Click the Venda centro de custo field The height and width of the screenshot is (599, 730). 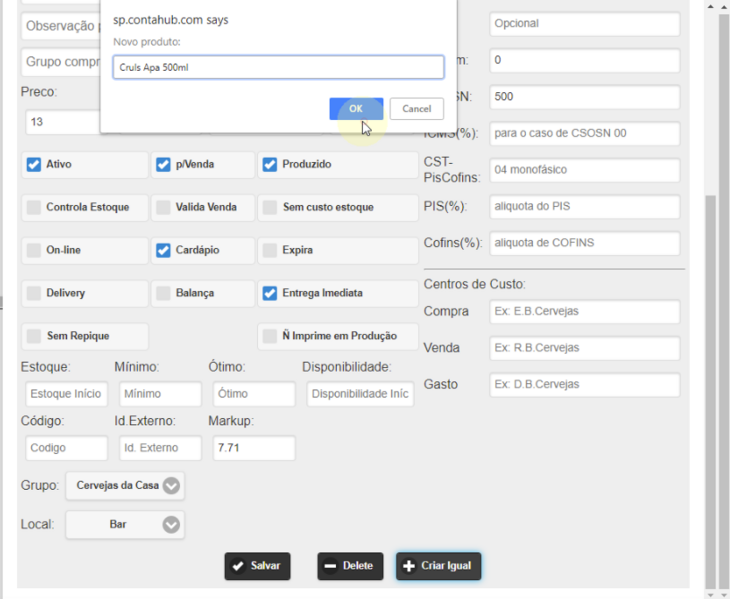pos(585,348)
